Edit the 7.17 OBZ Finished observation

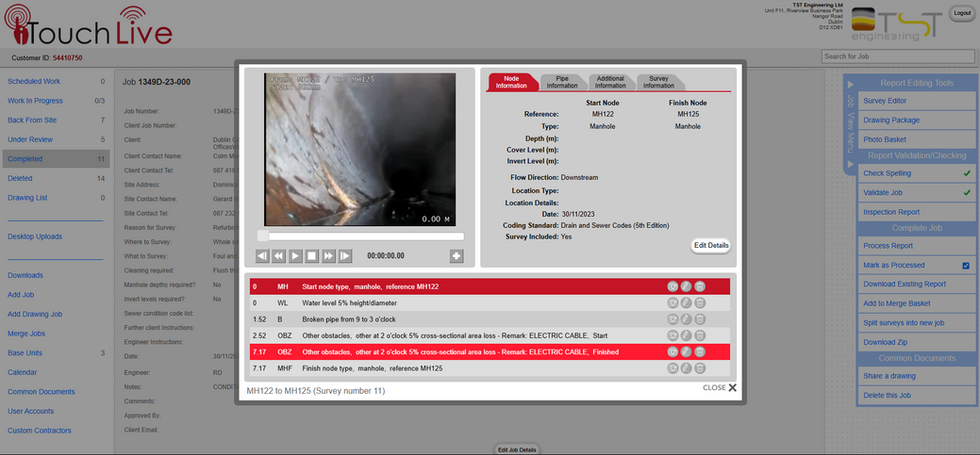pyautogui.click(x=686, y=352)
